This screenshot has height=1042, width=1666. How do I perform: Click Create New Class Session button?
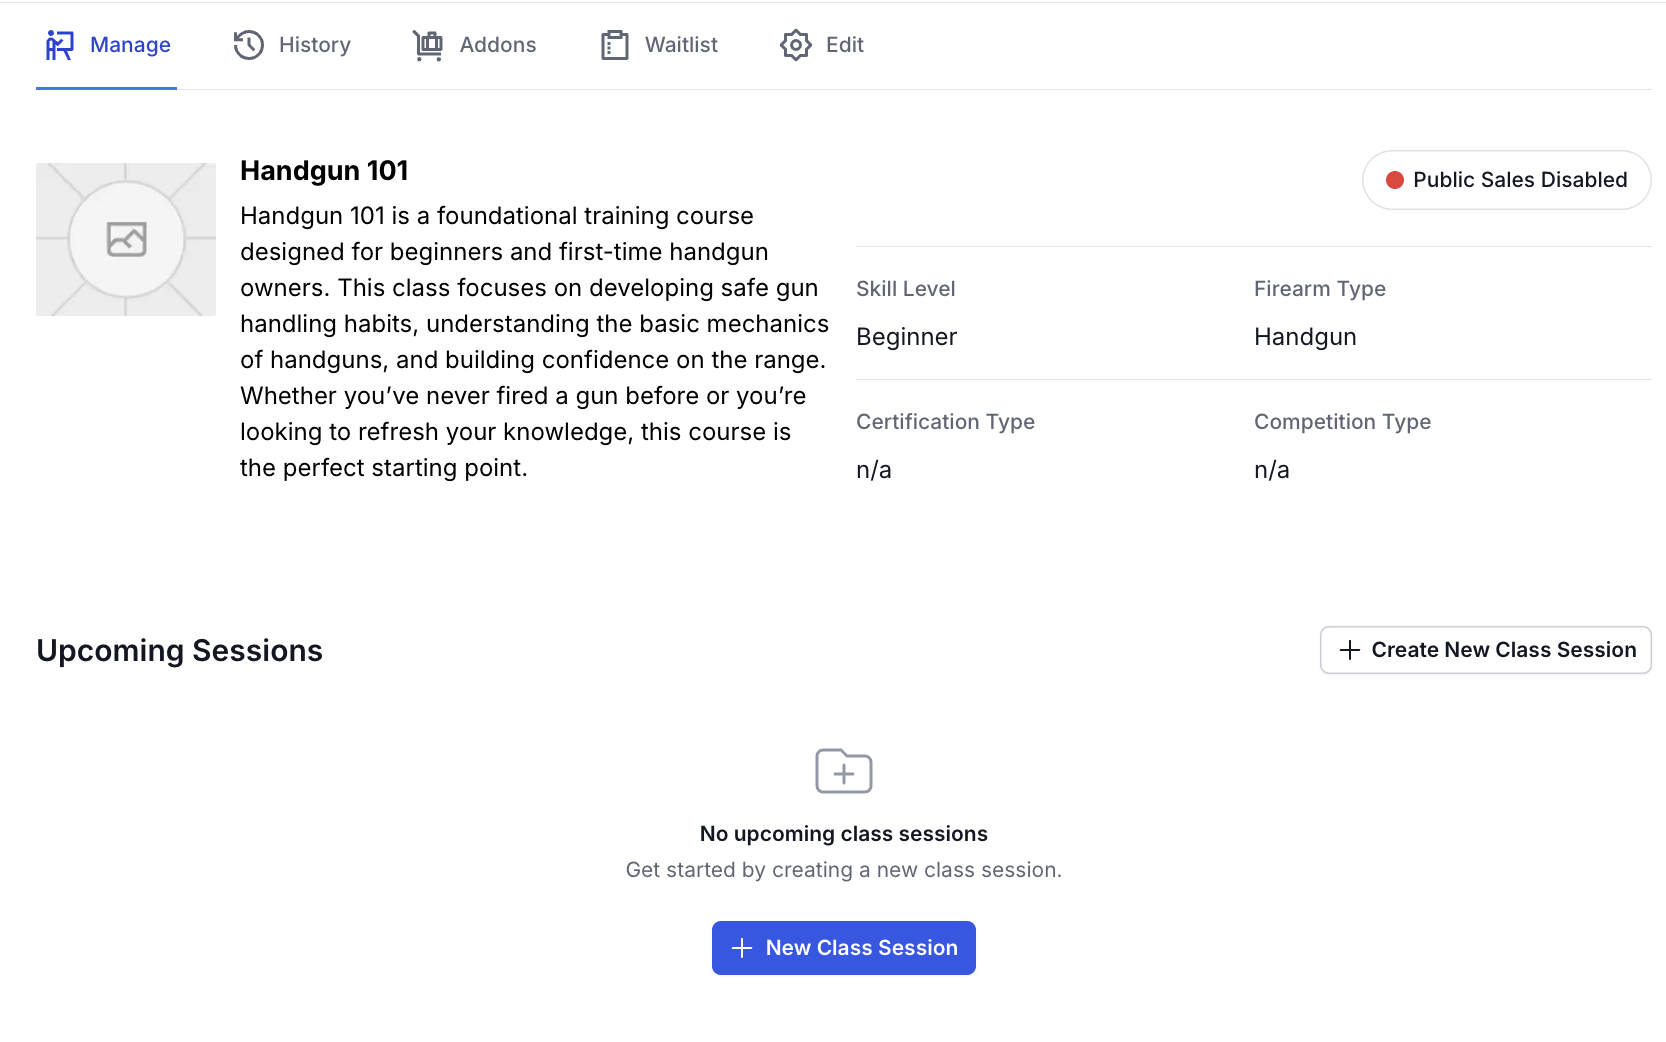[1486, 650]
